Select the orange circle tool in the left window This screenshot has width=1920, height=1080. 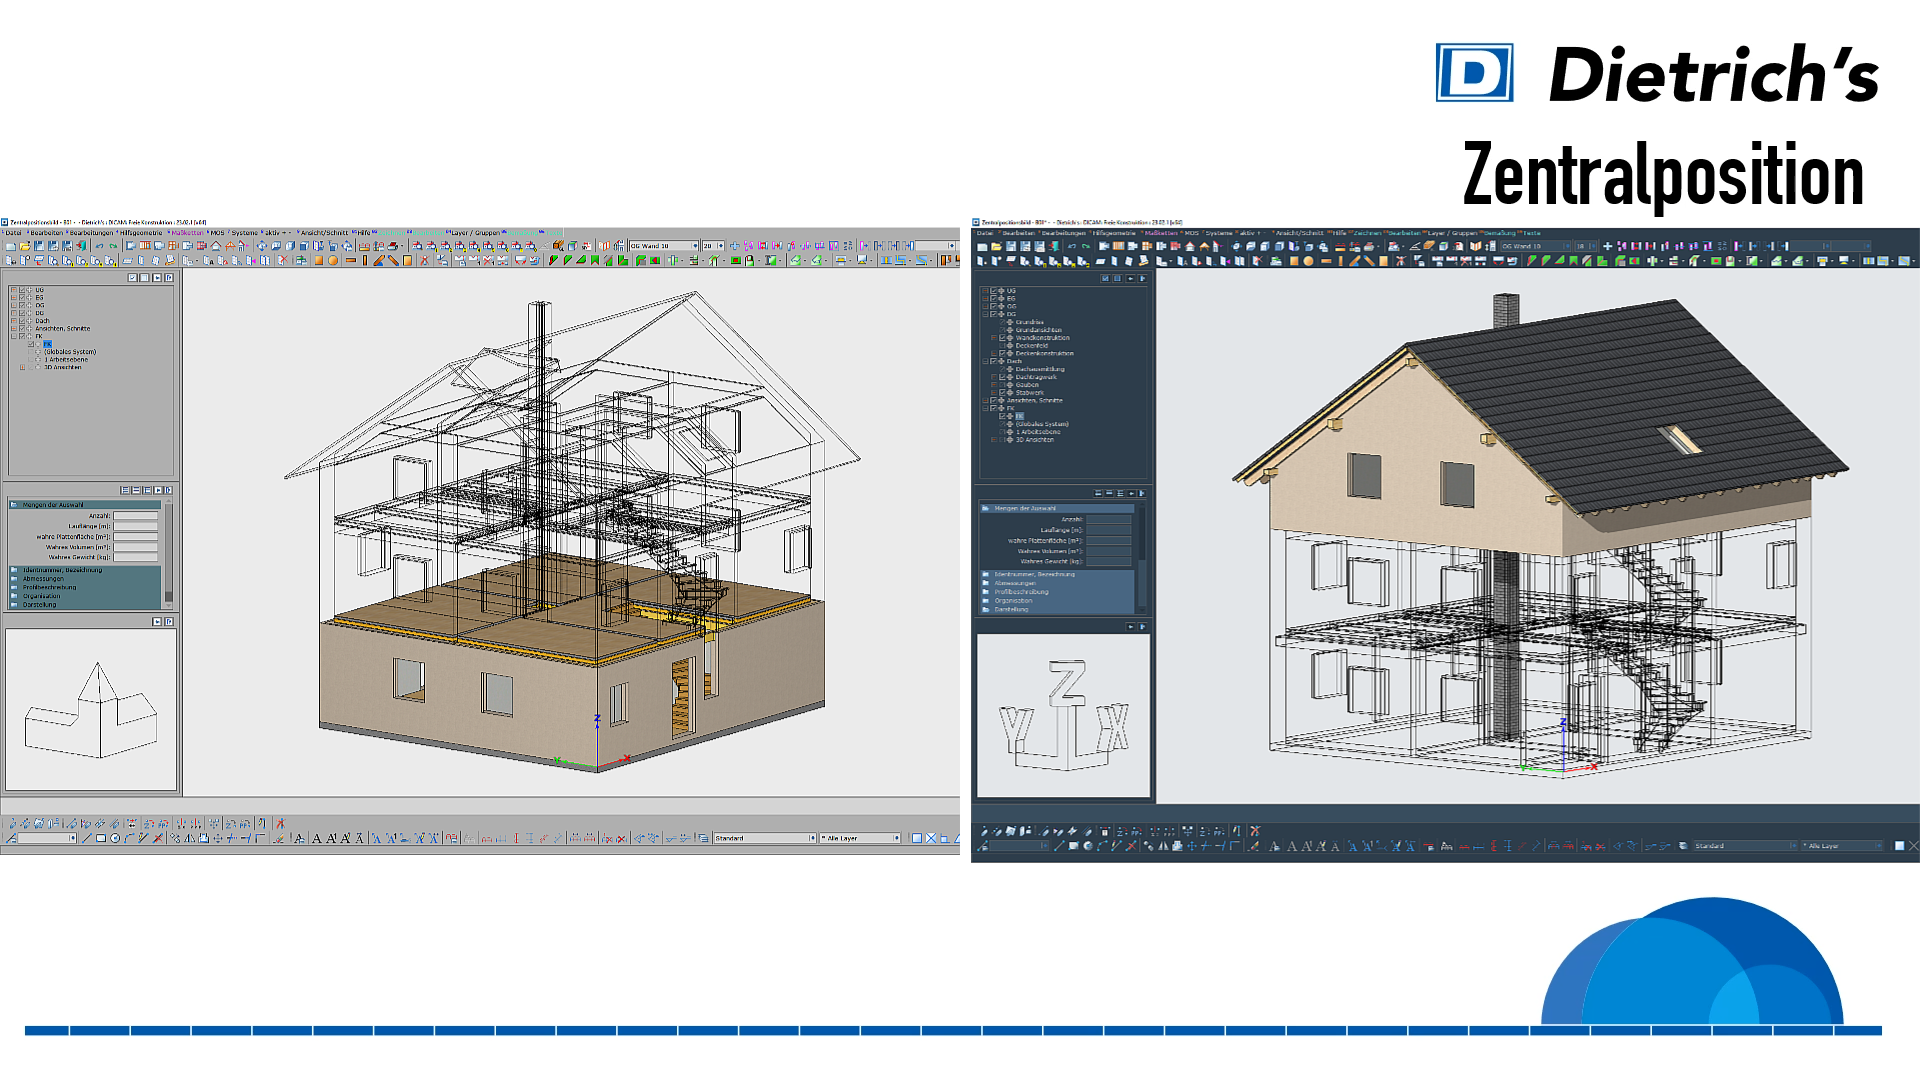(x=333, y=260)
